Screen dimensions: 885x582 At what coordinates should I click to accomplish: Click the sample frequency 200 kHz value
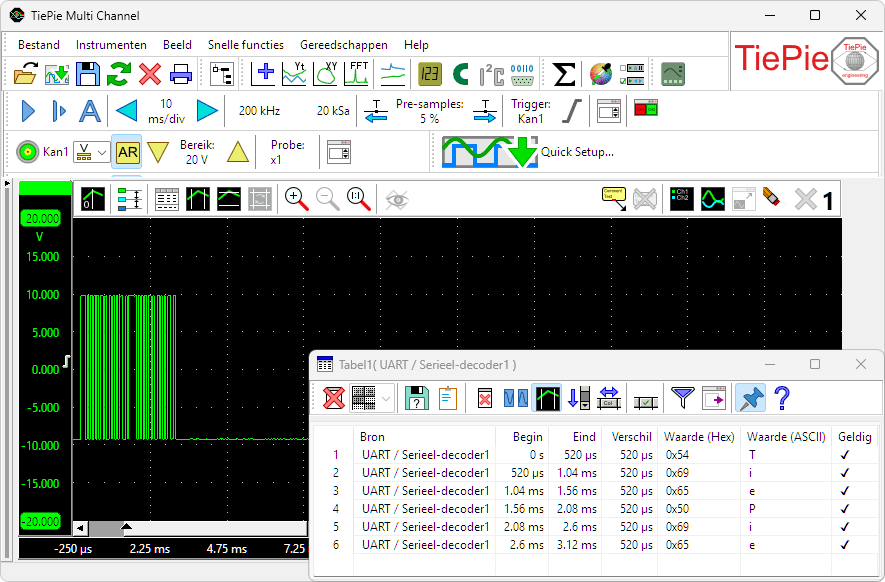click(x=260, y=111)
